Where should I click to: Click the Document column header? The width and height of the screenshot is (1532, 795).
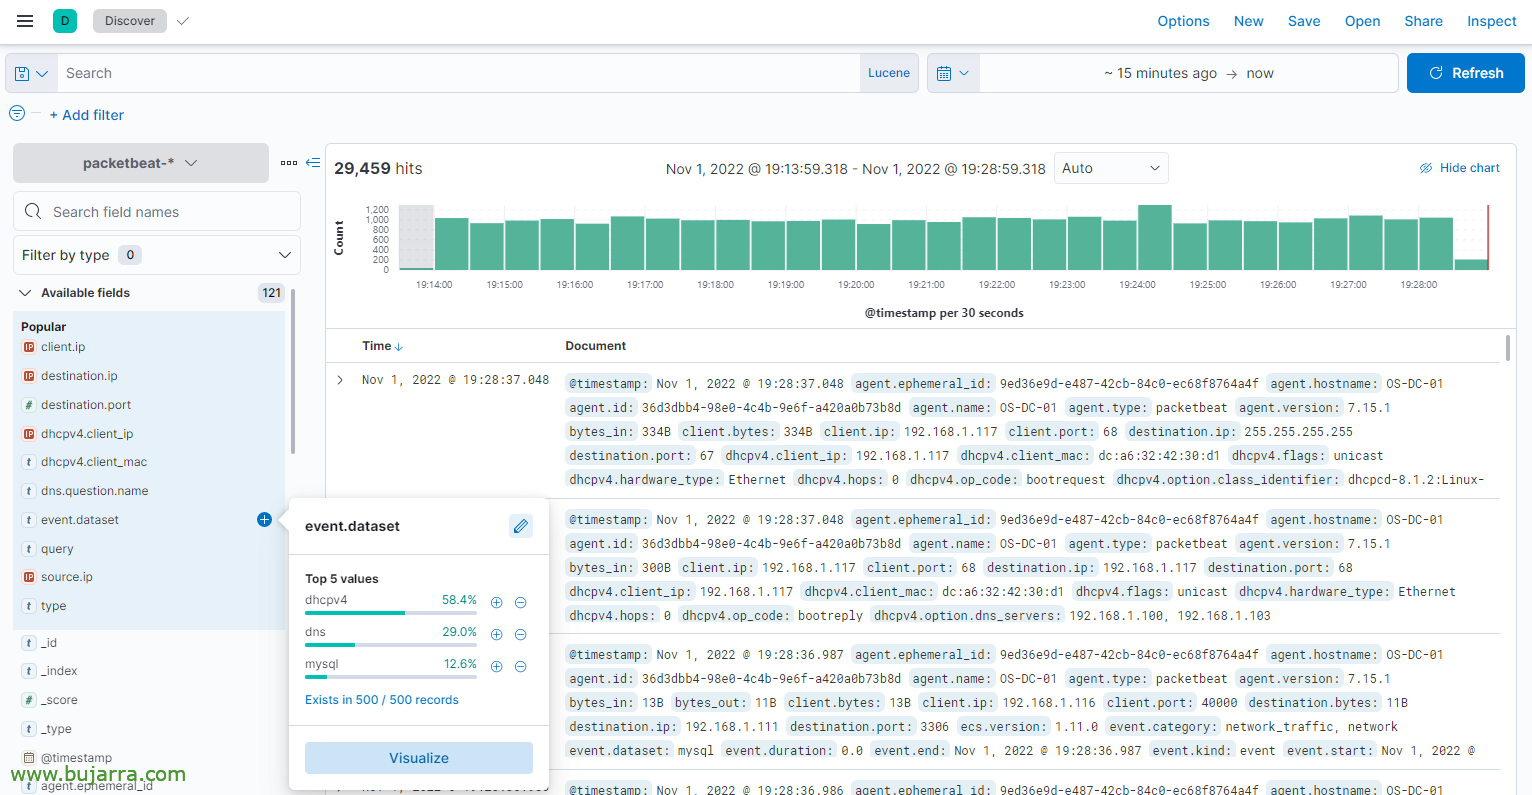tap(596, 346)
